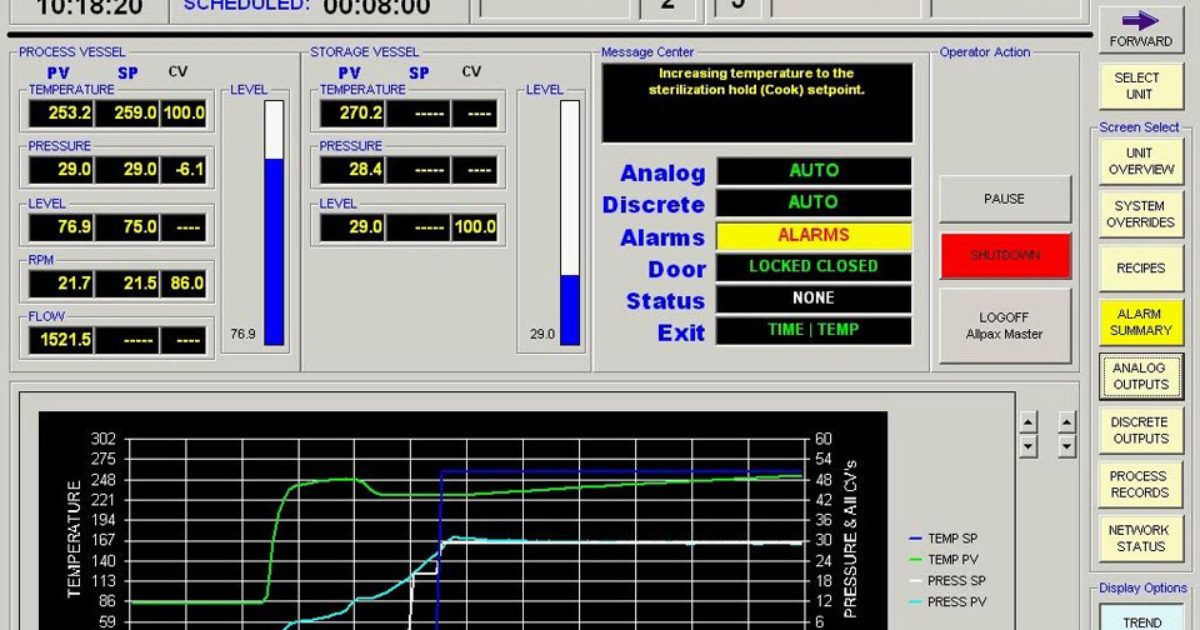
Task: View the DISCRETE OUTPUTS screen
Action: [1140, 430]
